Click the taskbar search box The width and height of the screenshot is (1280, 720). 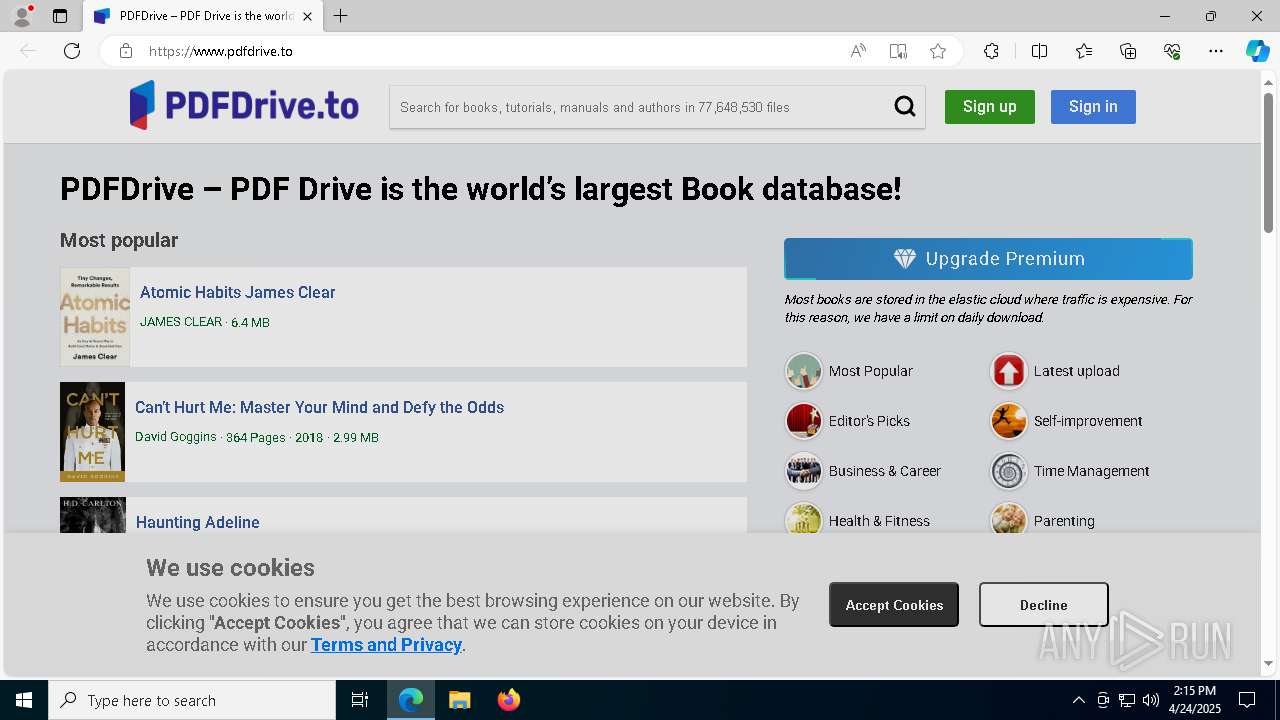point(192,700)
